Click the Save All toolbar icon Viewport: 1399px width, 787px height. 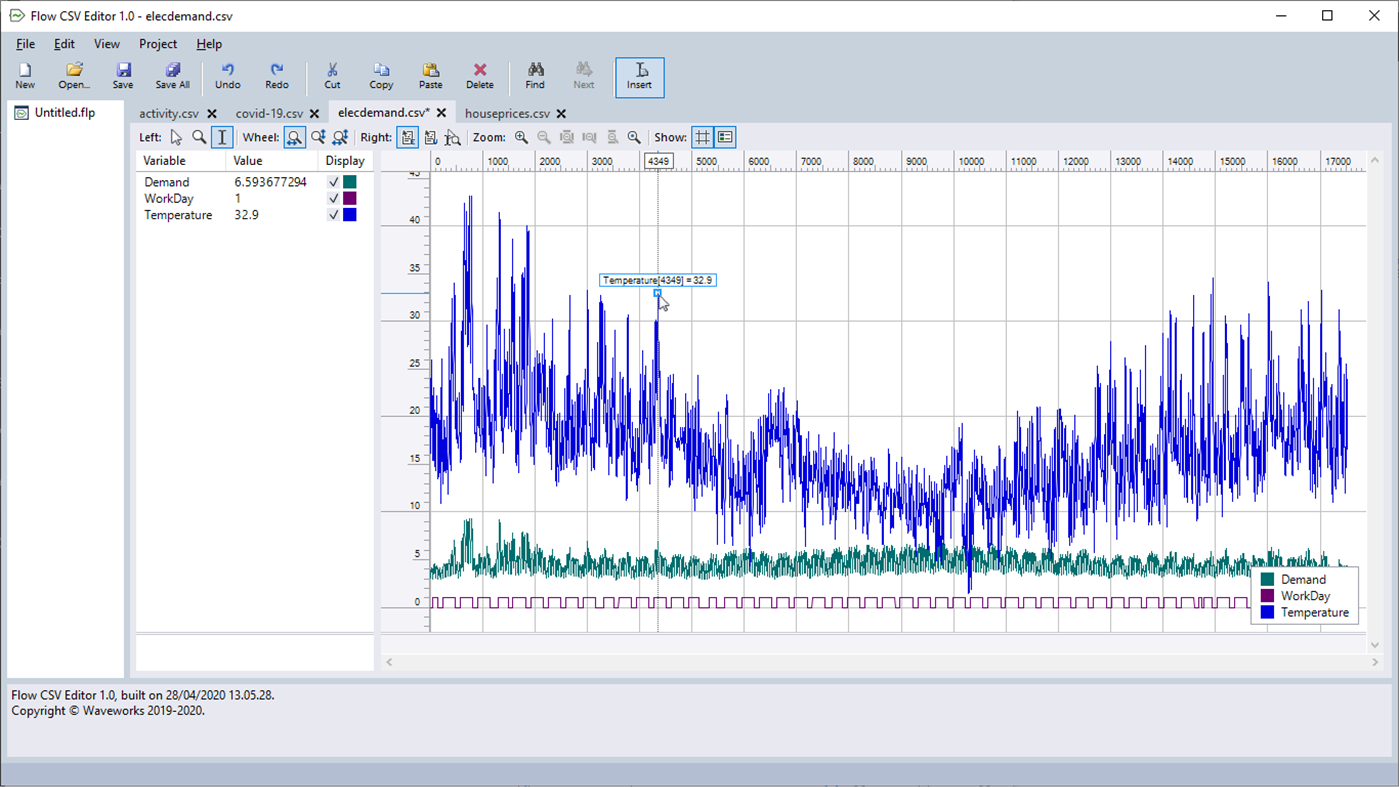171,75
